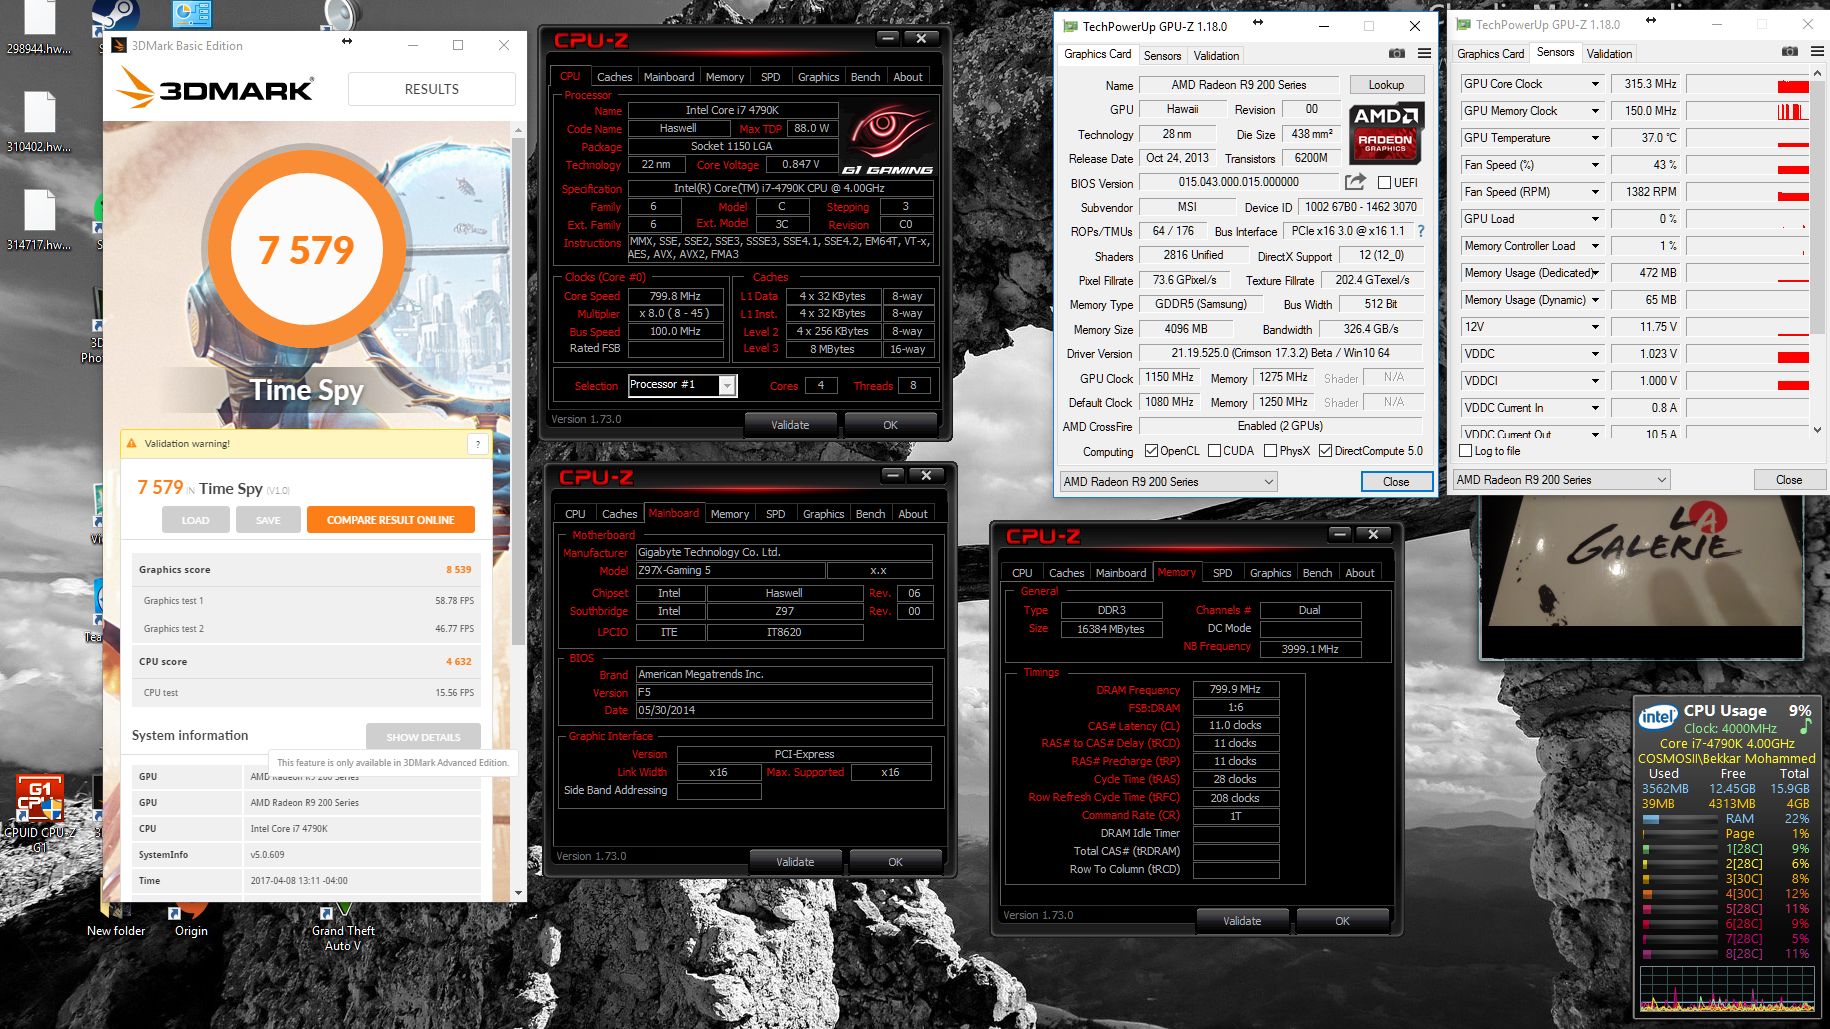Open the 310402.hw desktop file
This screenshot has height=1029, width=1830.
pyautogui.click(x=39, y=122)
